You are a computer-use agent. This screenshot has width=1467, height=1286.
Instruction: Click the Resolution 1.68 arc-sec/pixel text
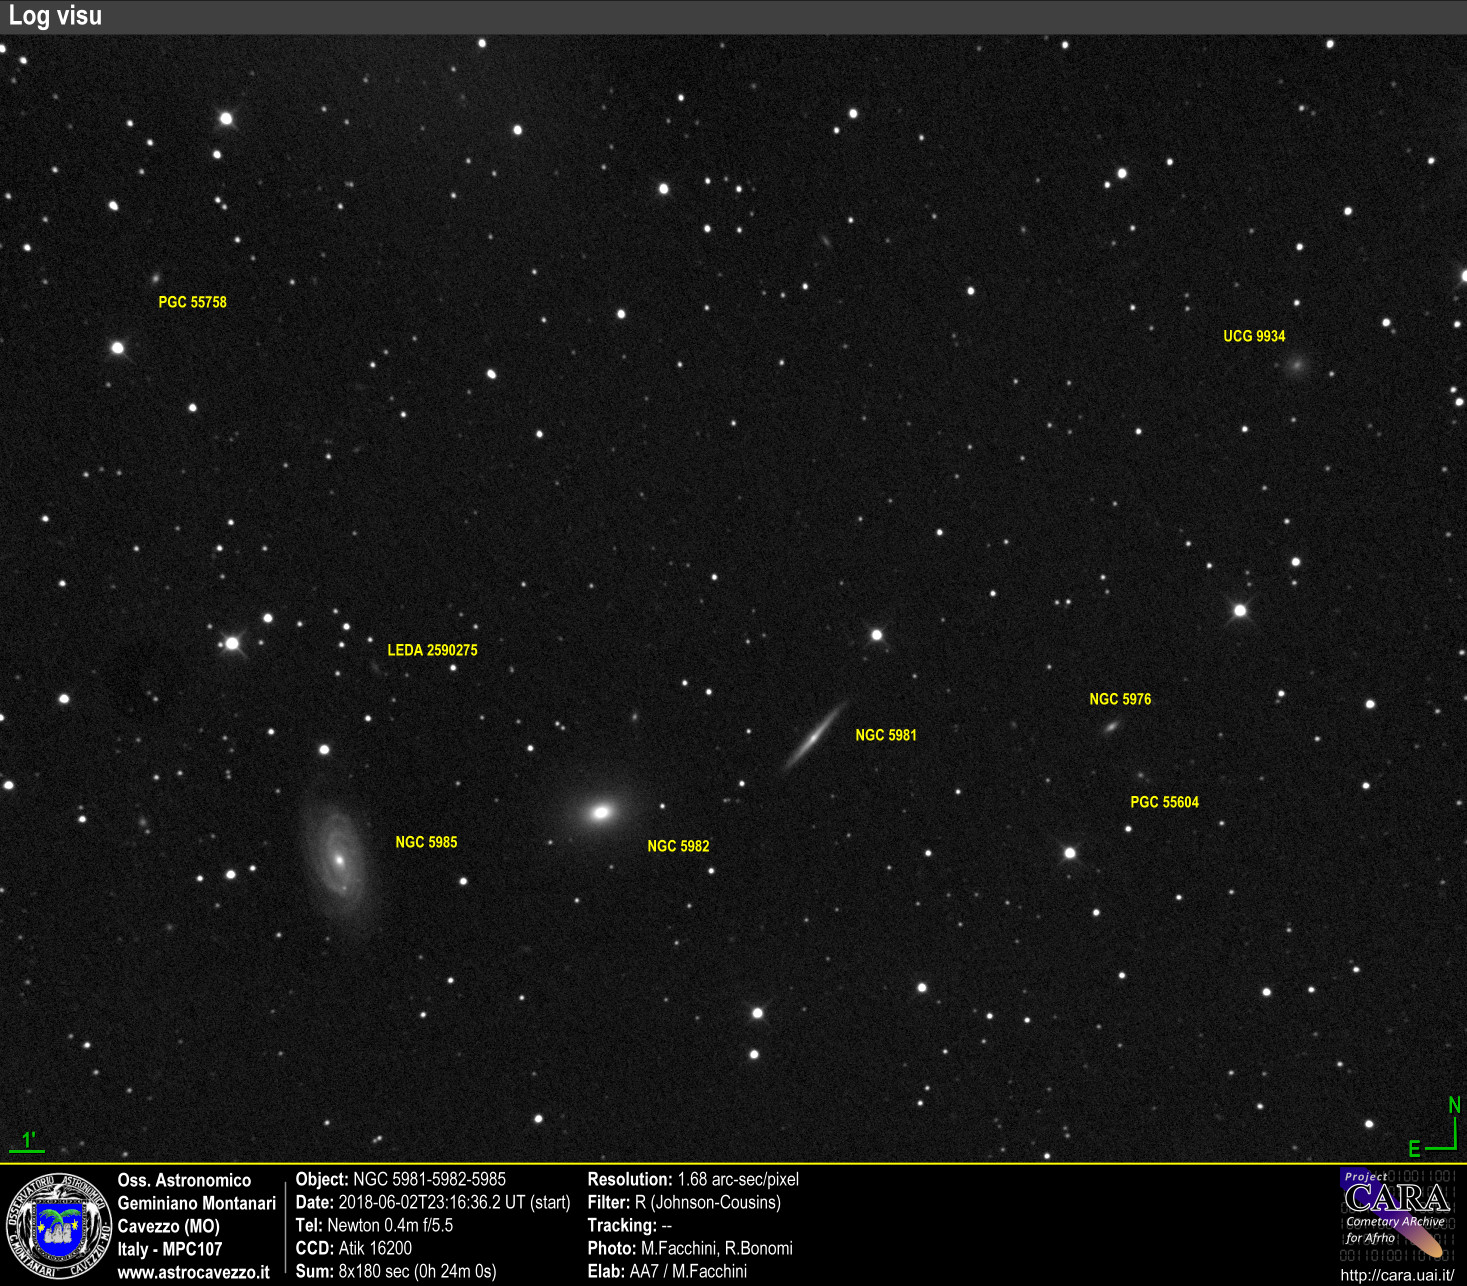point(693,1180)
